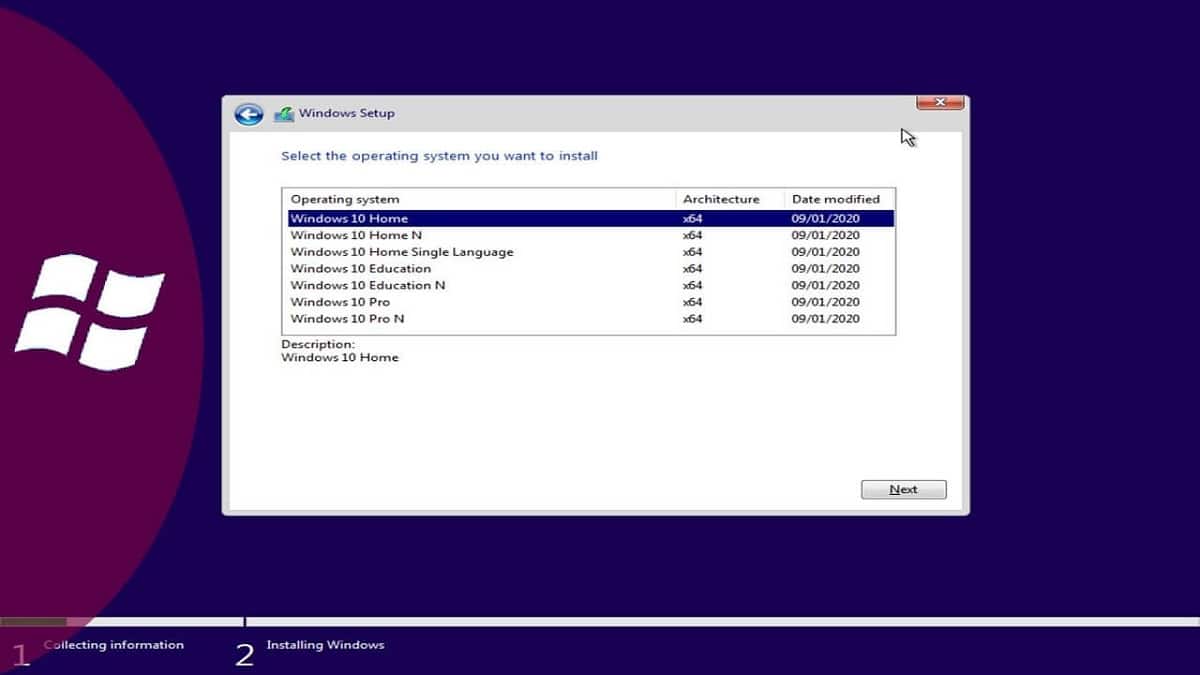Click the Installing Windows step label
The image size is (1200, 675).
click(325, 645)
